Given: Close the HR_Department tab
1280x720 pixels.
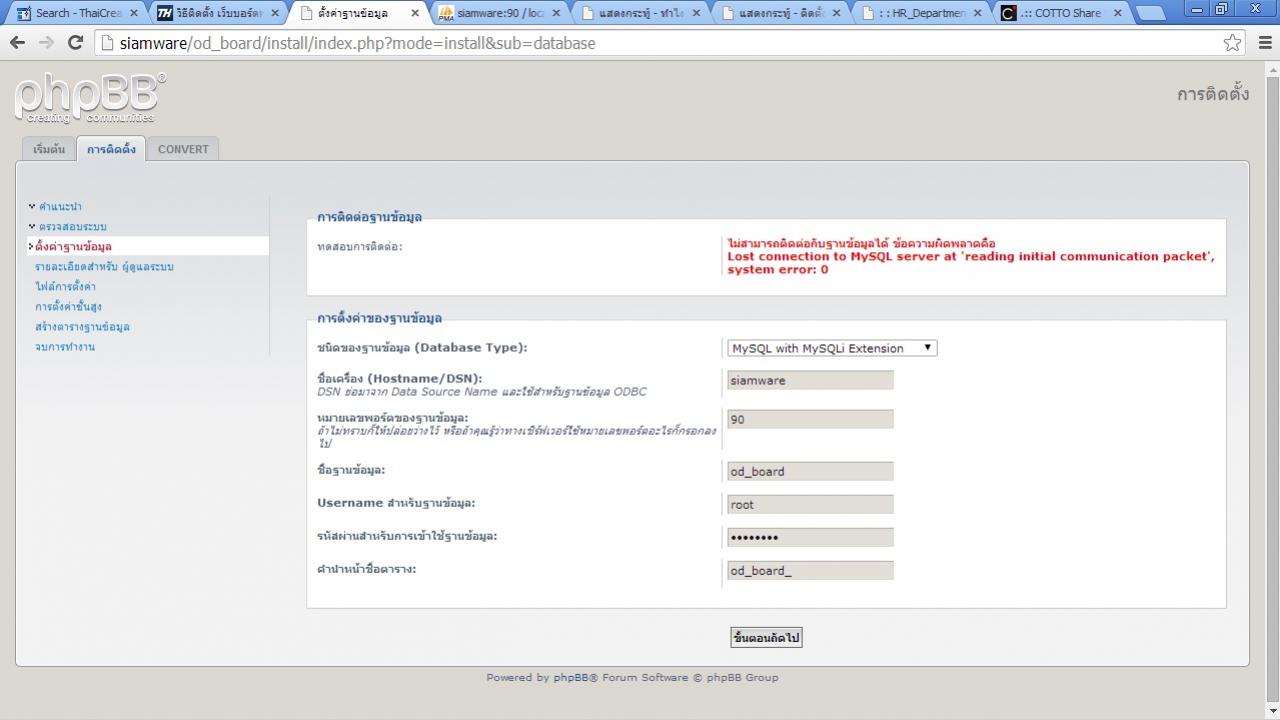Looking at the screenshot, I should coord(977,13).
